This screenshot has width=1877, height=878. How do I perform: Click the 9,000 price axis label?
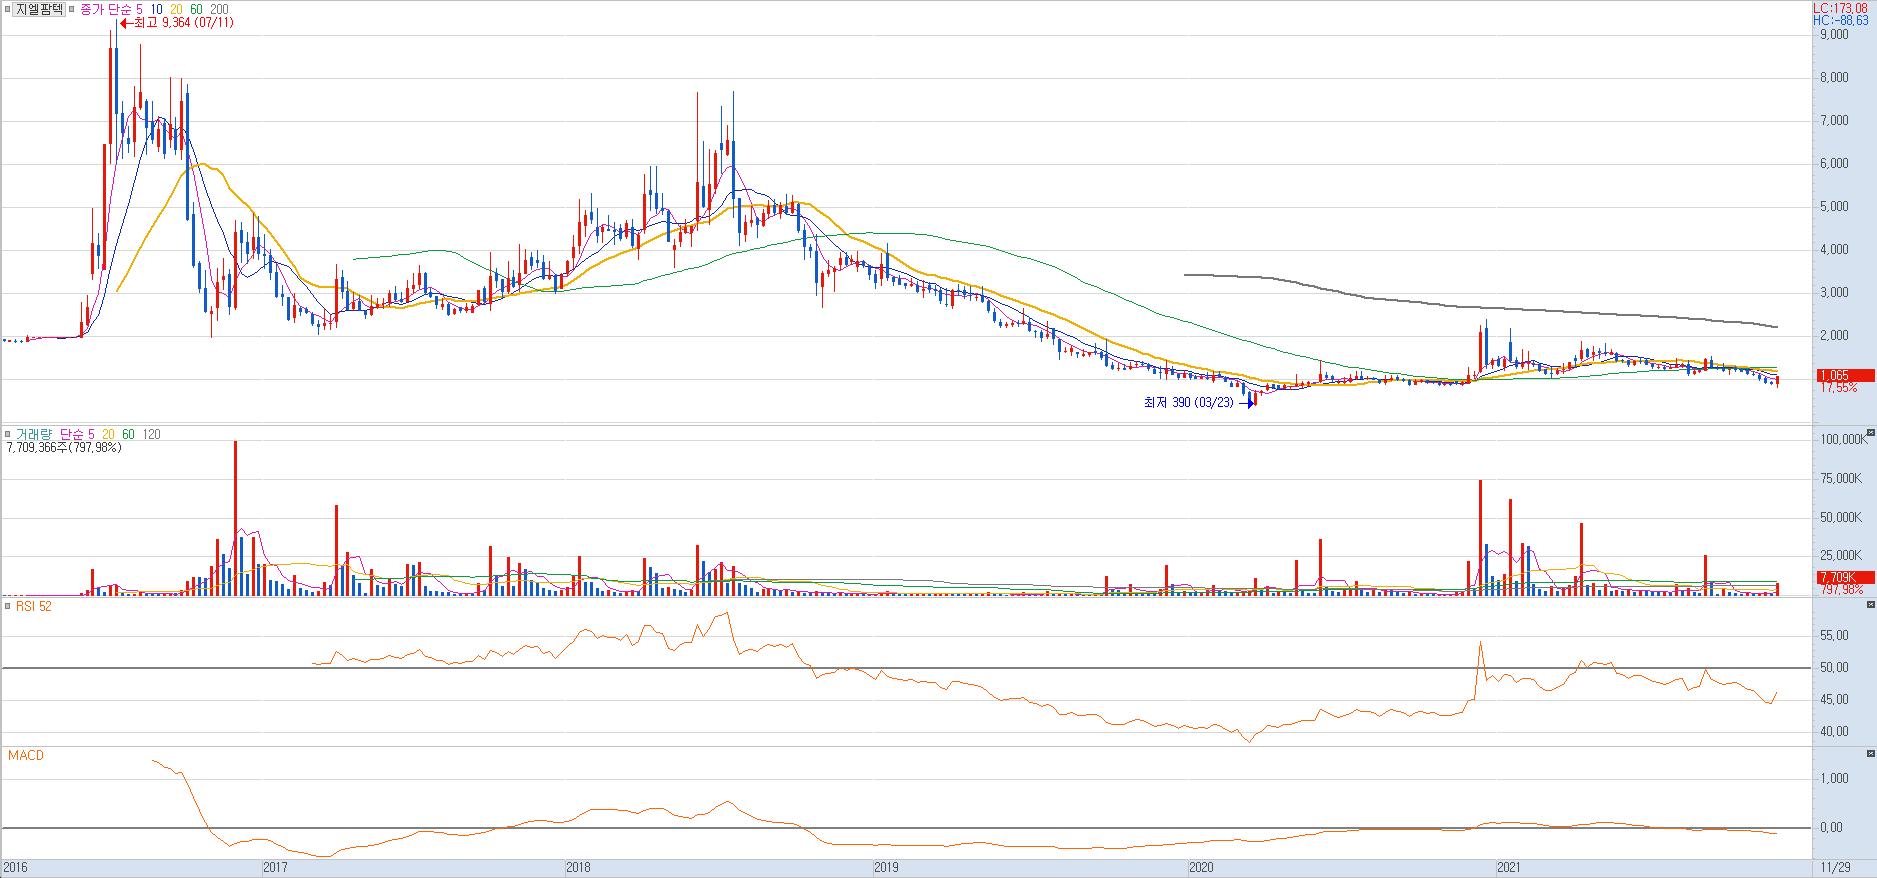click(x=1834, y=34)
